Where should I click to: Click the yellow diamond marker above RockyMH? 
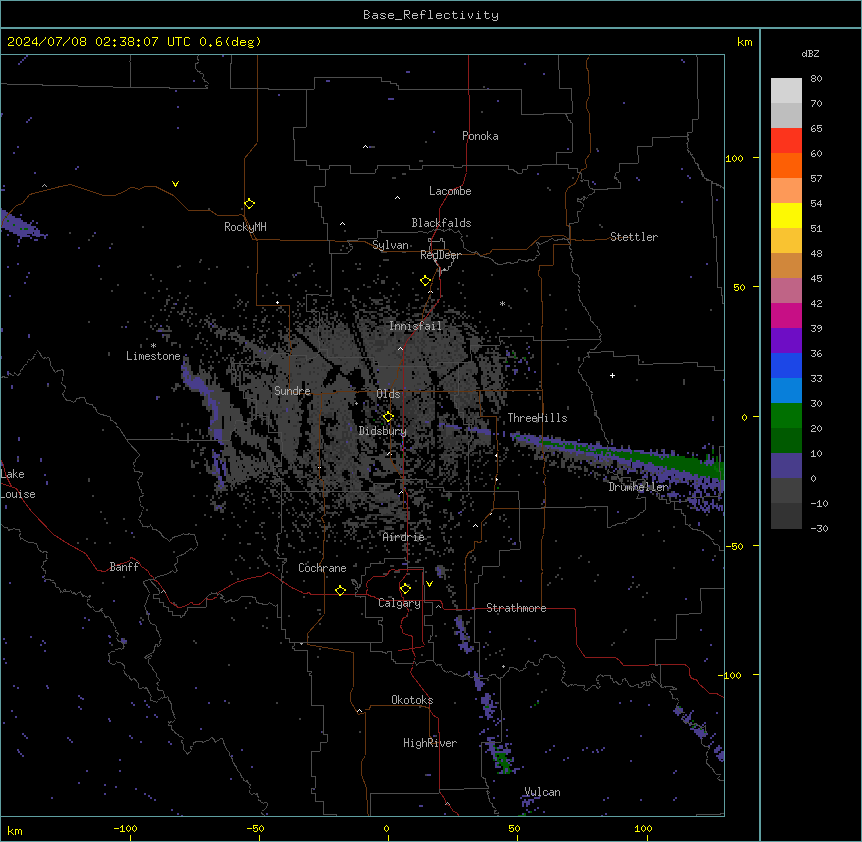249,204
